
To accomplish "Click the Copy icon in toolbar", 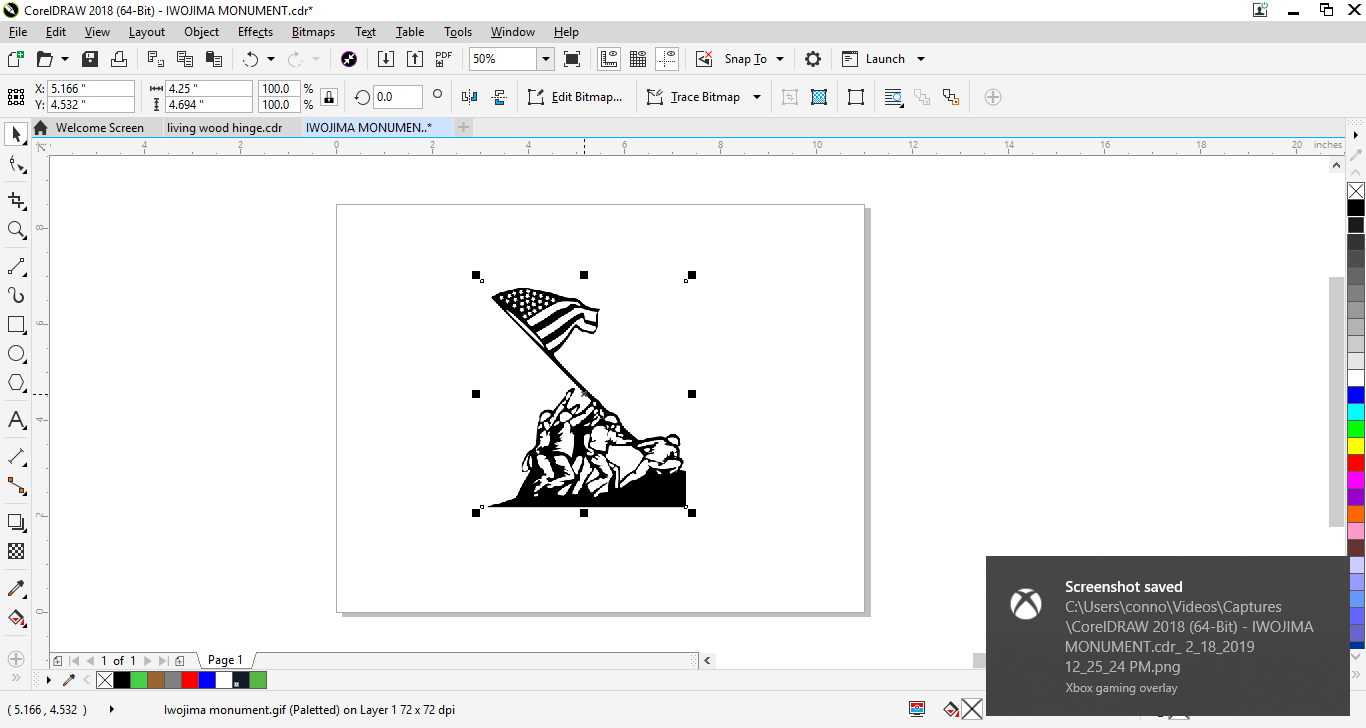I will pyautogui.click(x=185, y=59).
